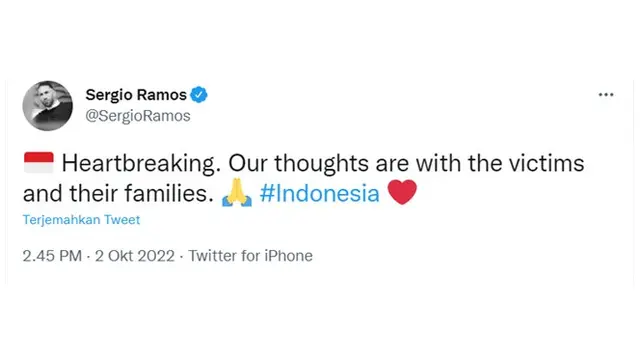
Task: Click the word with in the tweet
Action: pos(438,163)
